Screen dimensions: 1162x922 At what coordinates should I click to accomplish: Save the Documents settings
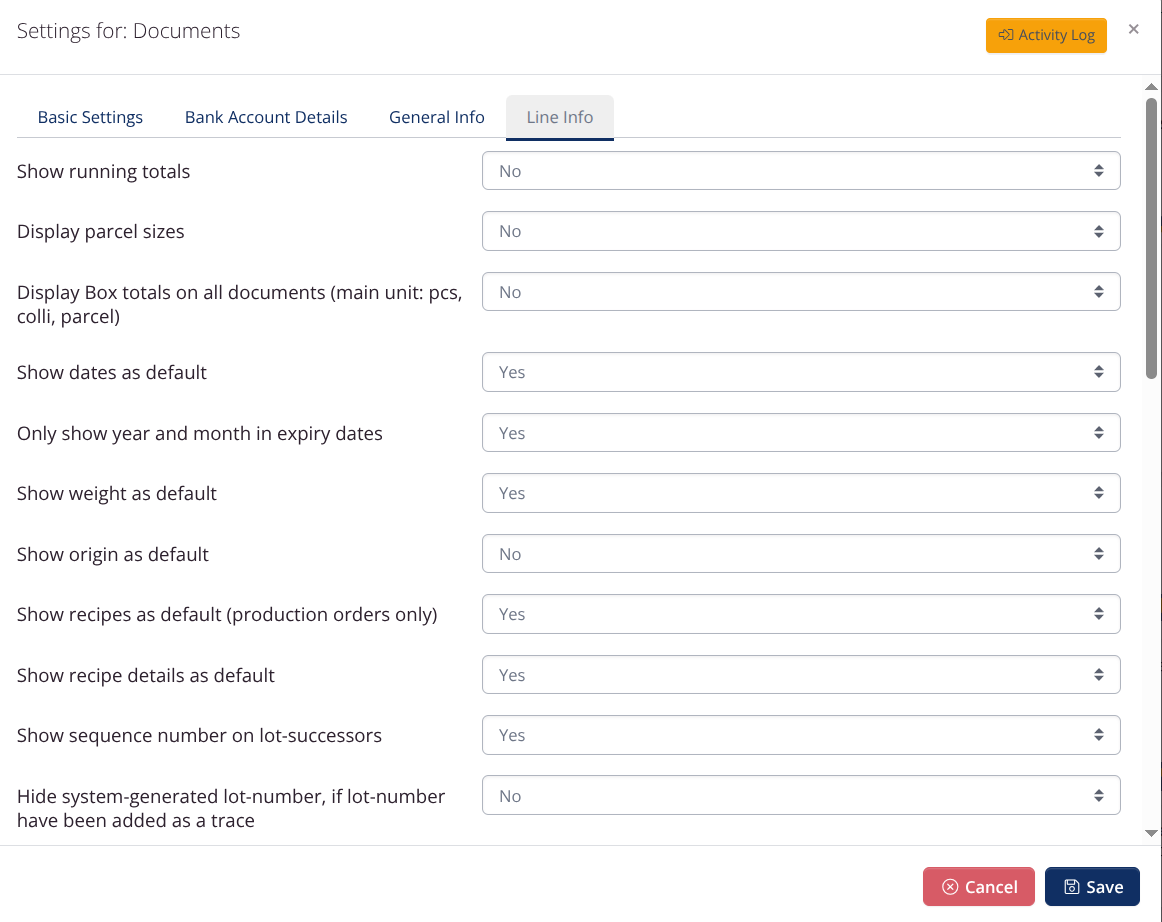[x=1092, y=886]
